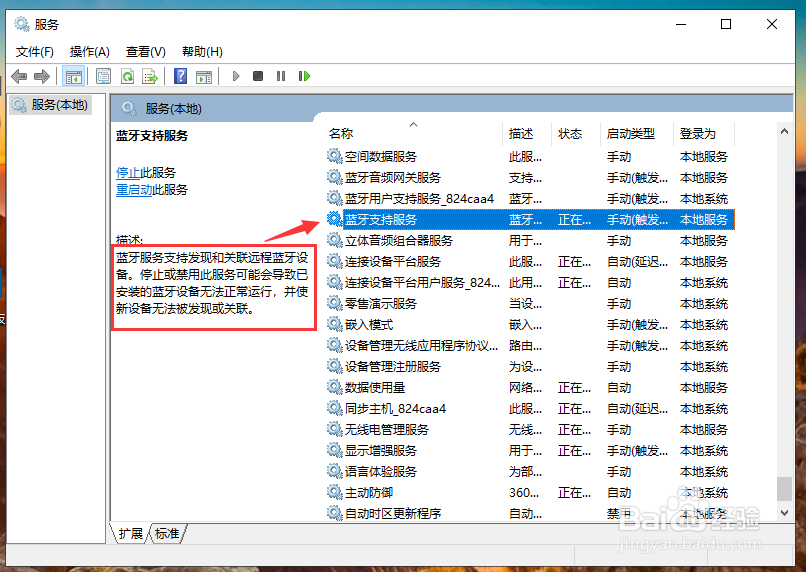Image resolution: width=806 pixels, height=572 pixels.
Task: Click the 360... description of 主动防御
Action: tap(524, 493)
